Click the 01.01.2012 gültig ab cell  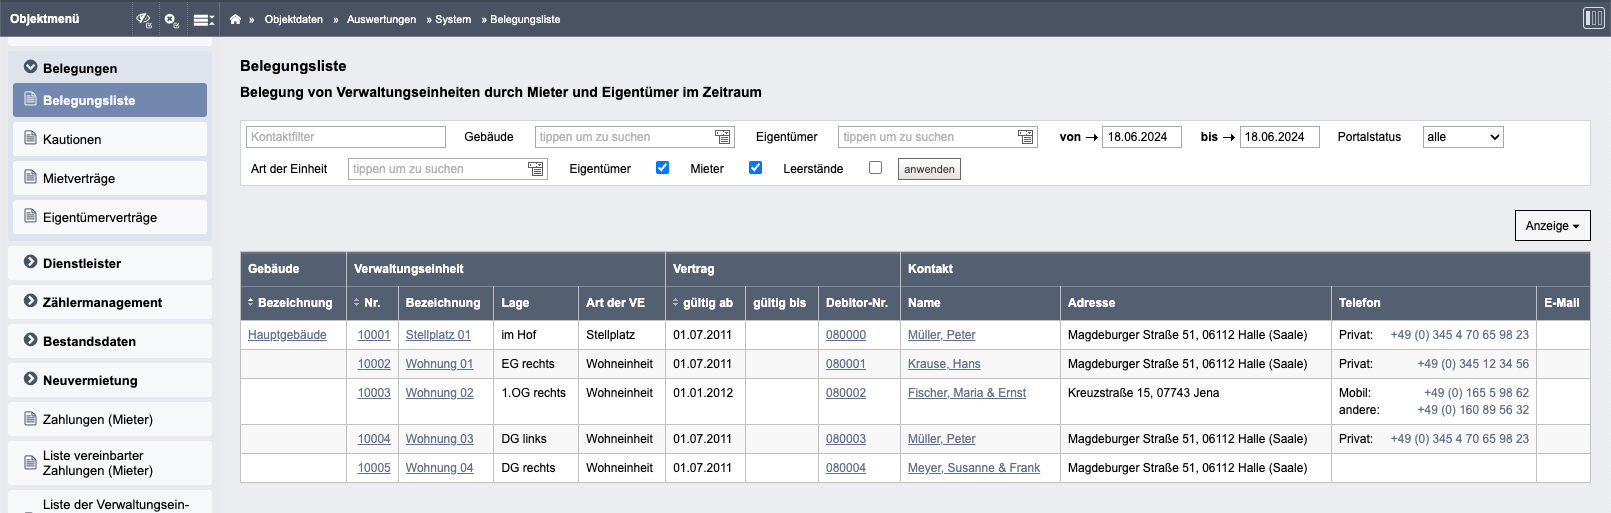[x=705, y=402]
